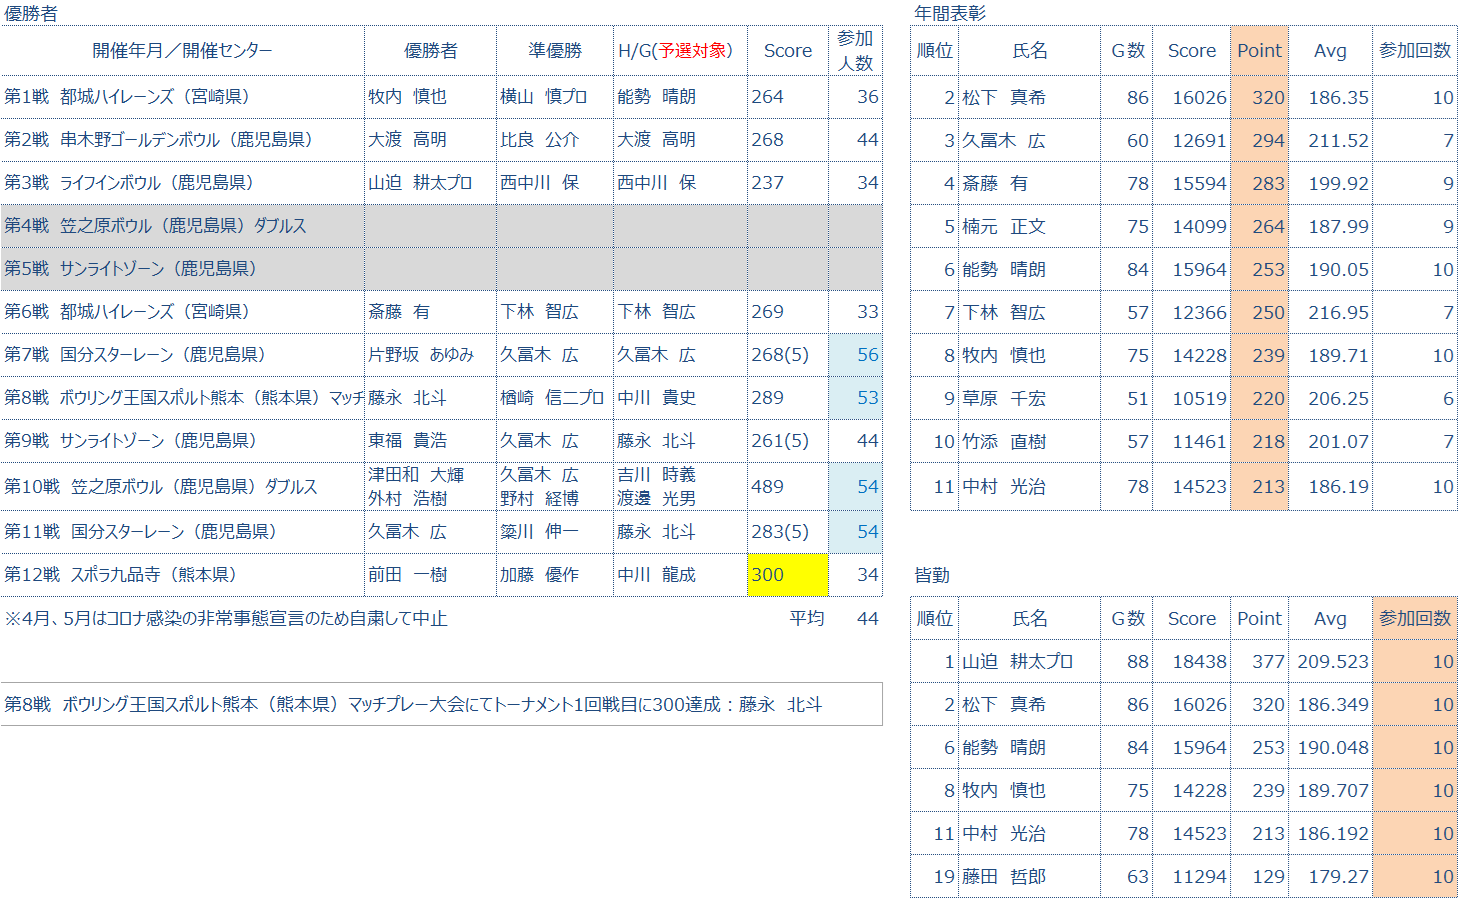This screenshot has width=1458, height=898.
Task: Click the Avg value 216.95 cell
Action: [1330, 313]
